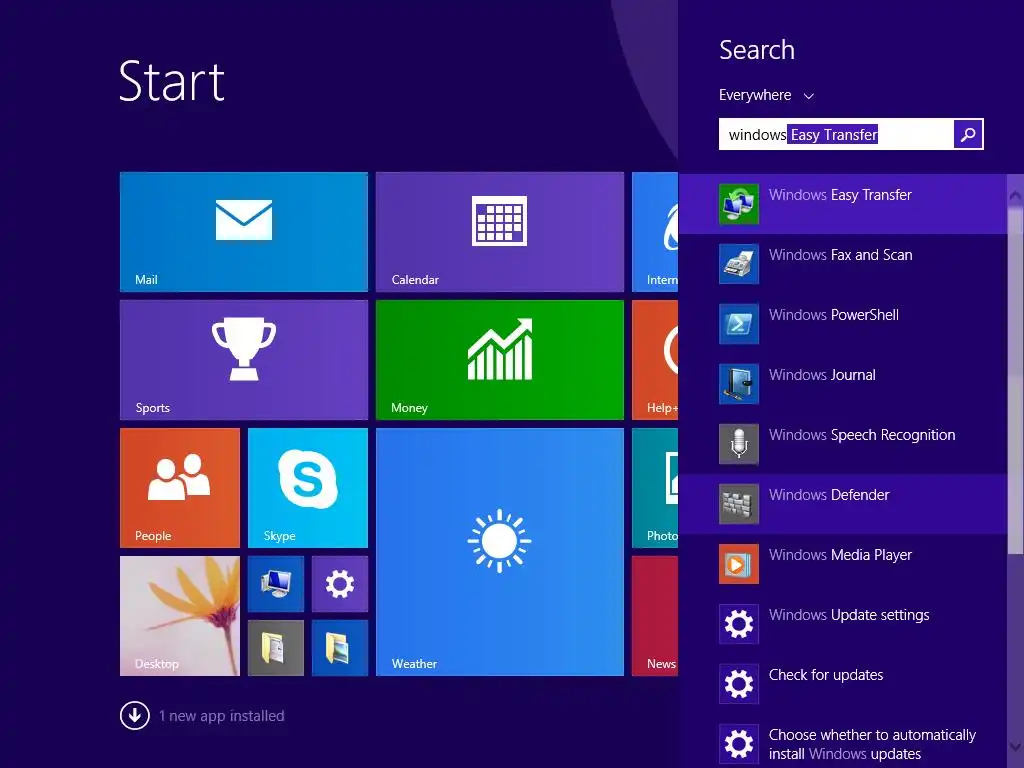
Task: Select Windows Media Player result text
Action: 840,555
